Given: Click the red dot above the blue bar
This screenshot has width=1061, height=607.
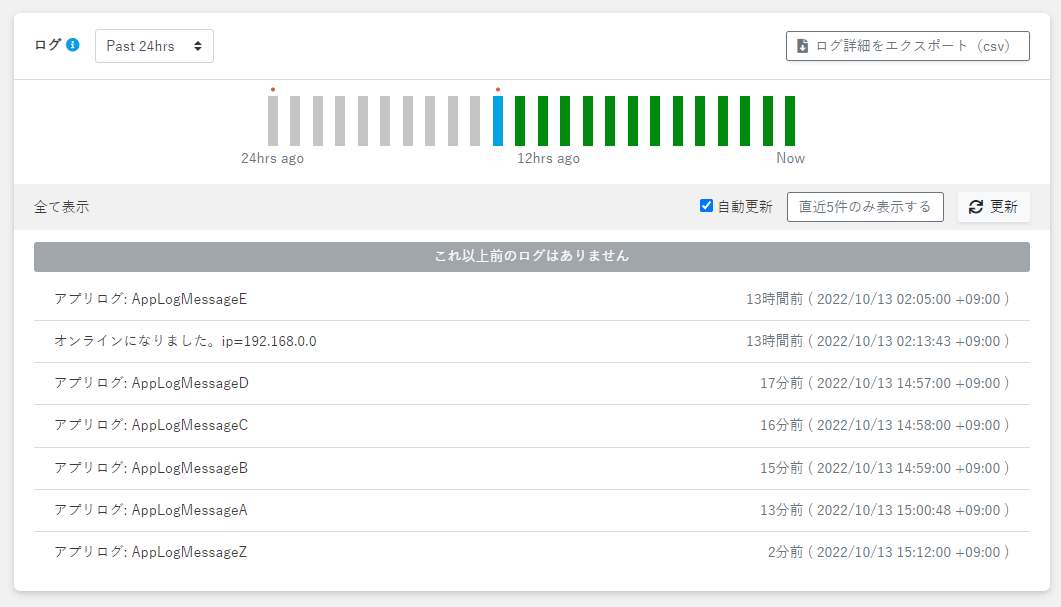Looking at the screenshot, I should pos(498,89).
